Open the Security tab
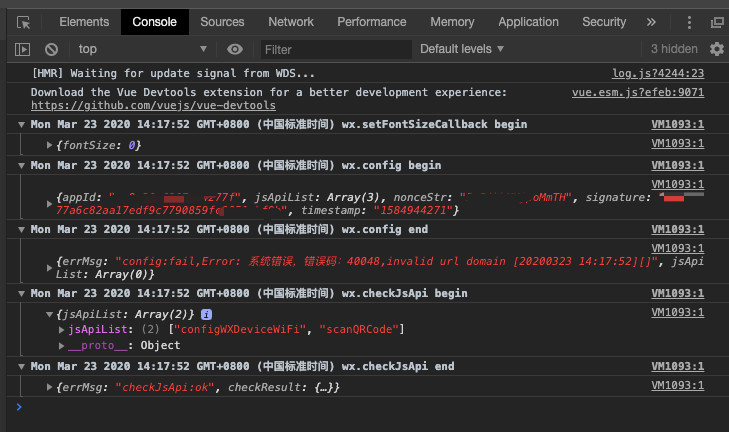729x432 pixels. pyautogui.click(x=604, y=22)
